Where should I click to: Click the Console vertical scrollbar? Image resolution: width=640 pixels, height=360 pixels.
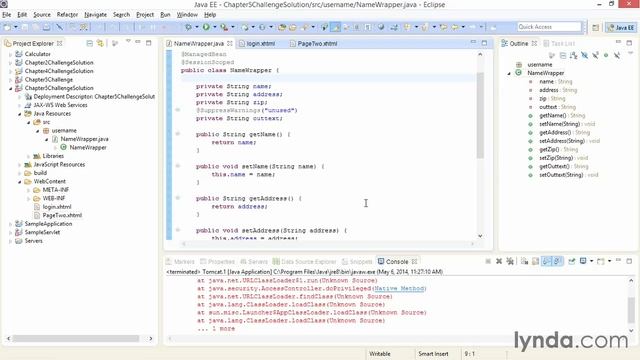(631, 310)
